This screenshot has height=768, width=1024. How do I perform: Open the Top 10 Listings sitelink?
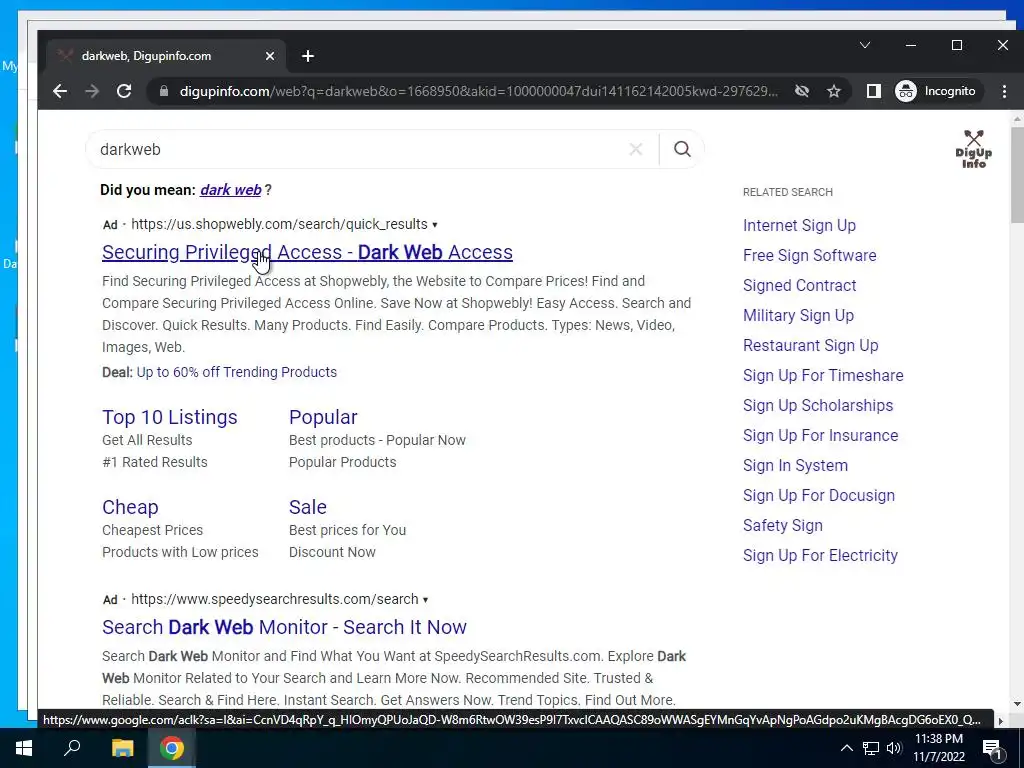pyautogui.click(x=170, y=417)
